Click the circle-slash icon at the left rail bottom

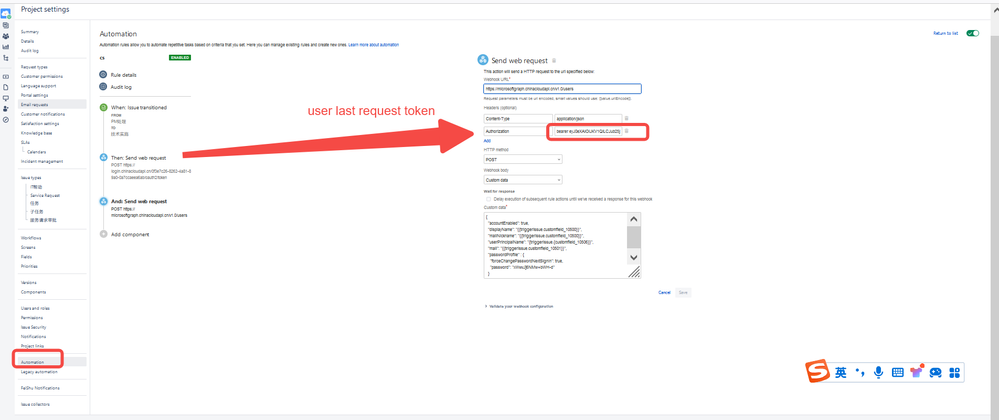pyautogui.click(x=6, y=120)
